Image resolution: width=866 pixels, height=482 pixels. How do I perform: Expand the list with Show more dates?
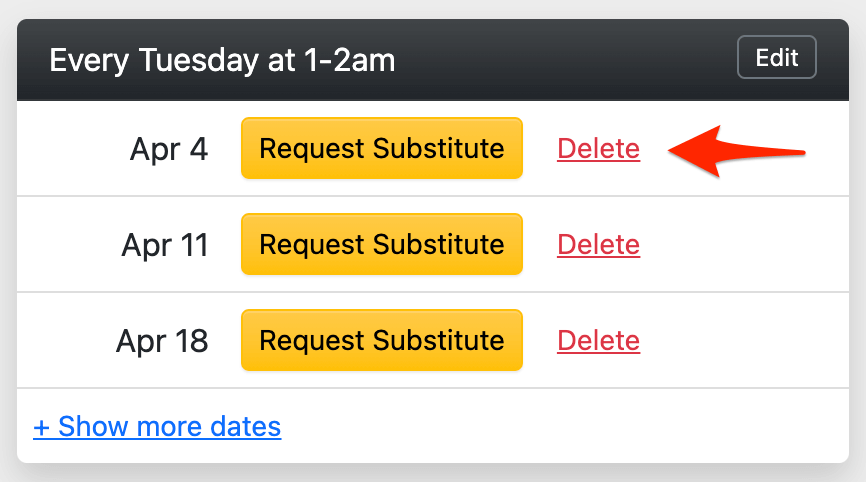[x=157, y=427]
